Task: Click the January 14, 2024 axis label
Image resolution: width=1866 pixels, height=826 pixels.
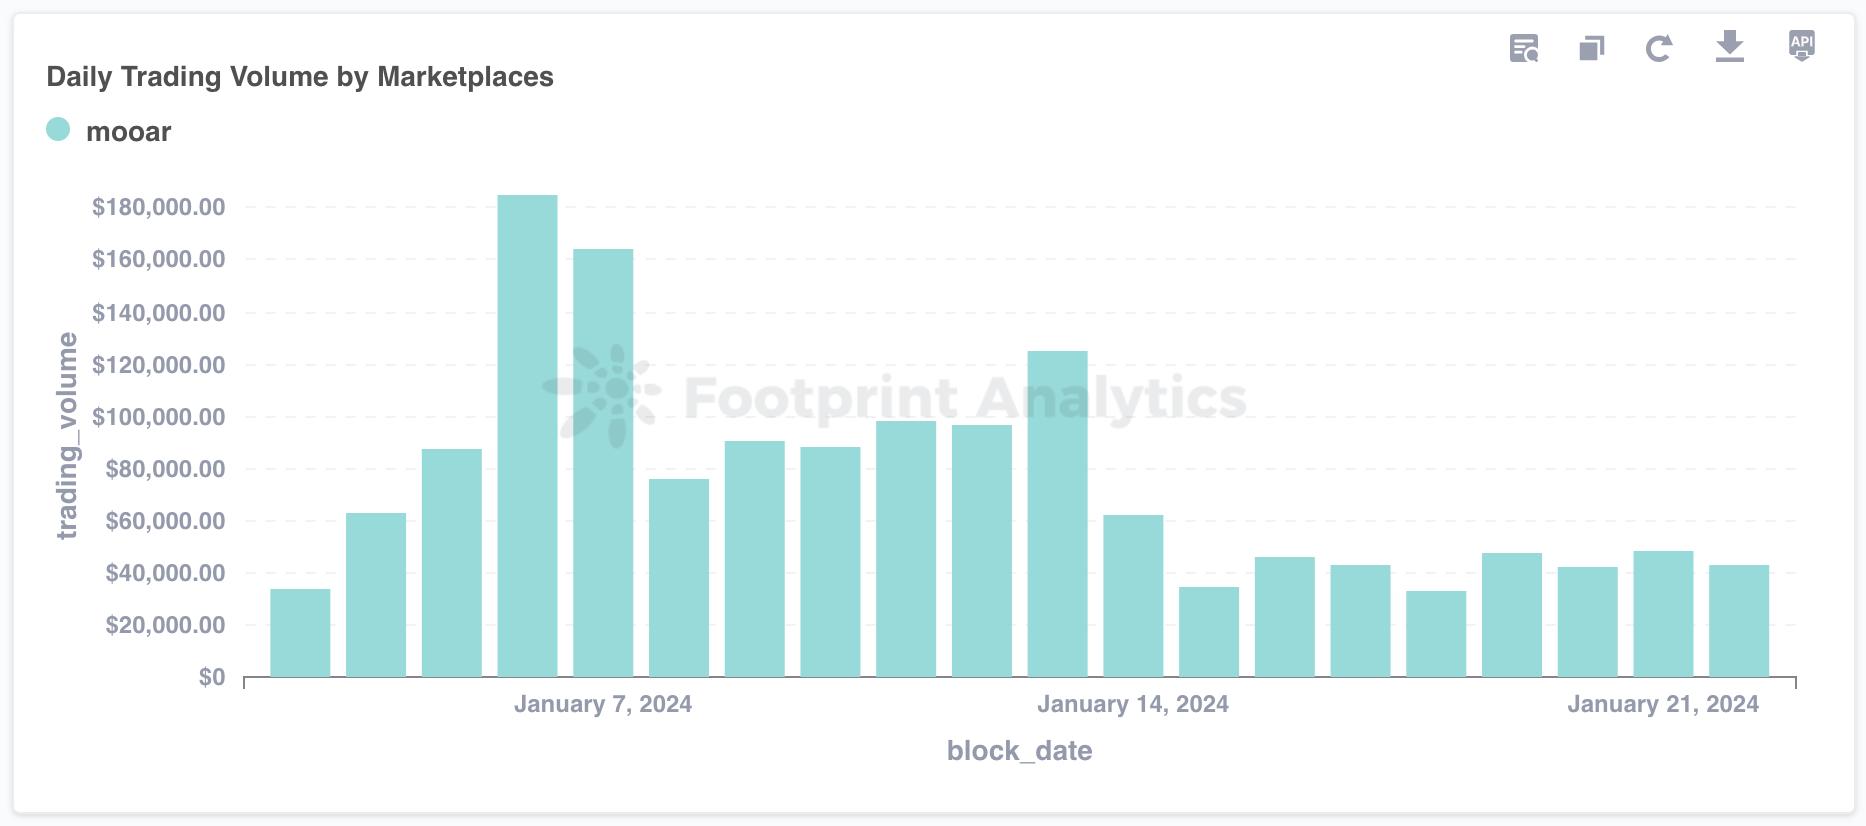Action: tap(1133, 704)
